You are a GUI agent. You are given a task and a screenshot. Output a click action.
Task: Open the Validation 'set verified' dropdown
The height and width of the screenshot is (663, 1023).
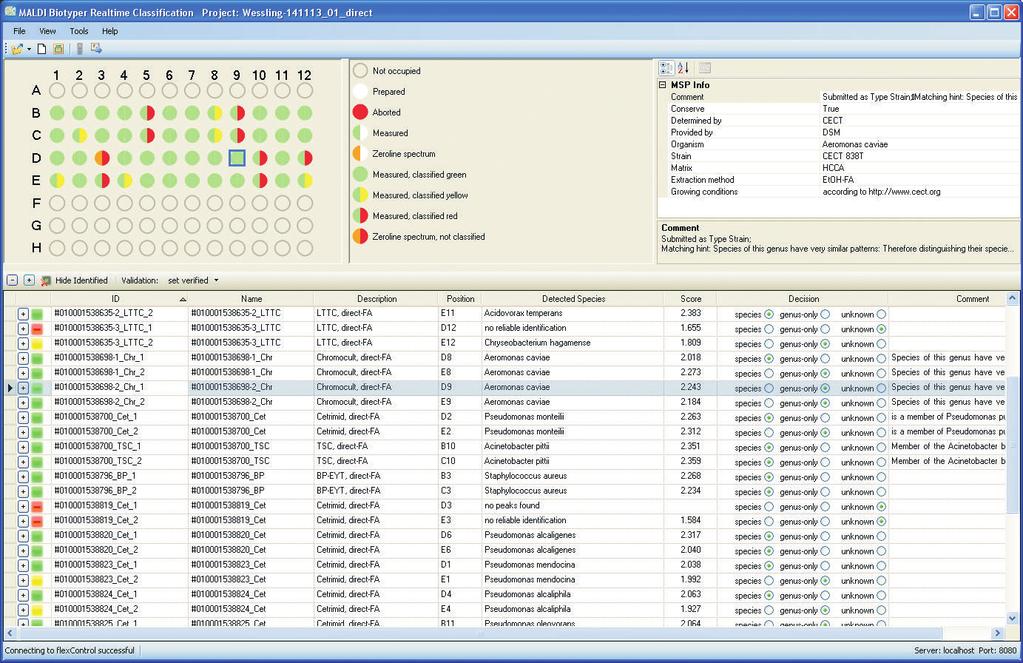coord(193,281)
